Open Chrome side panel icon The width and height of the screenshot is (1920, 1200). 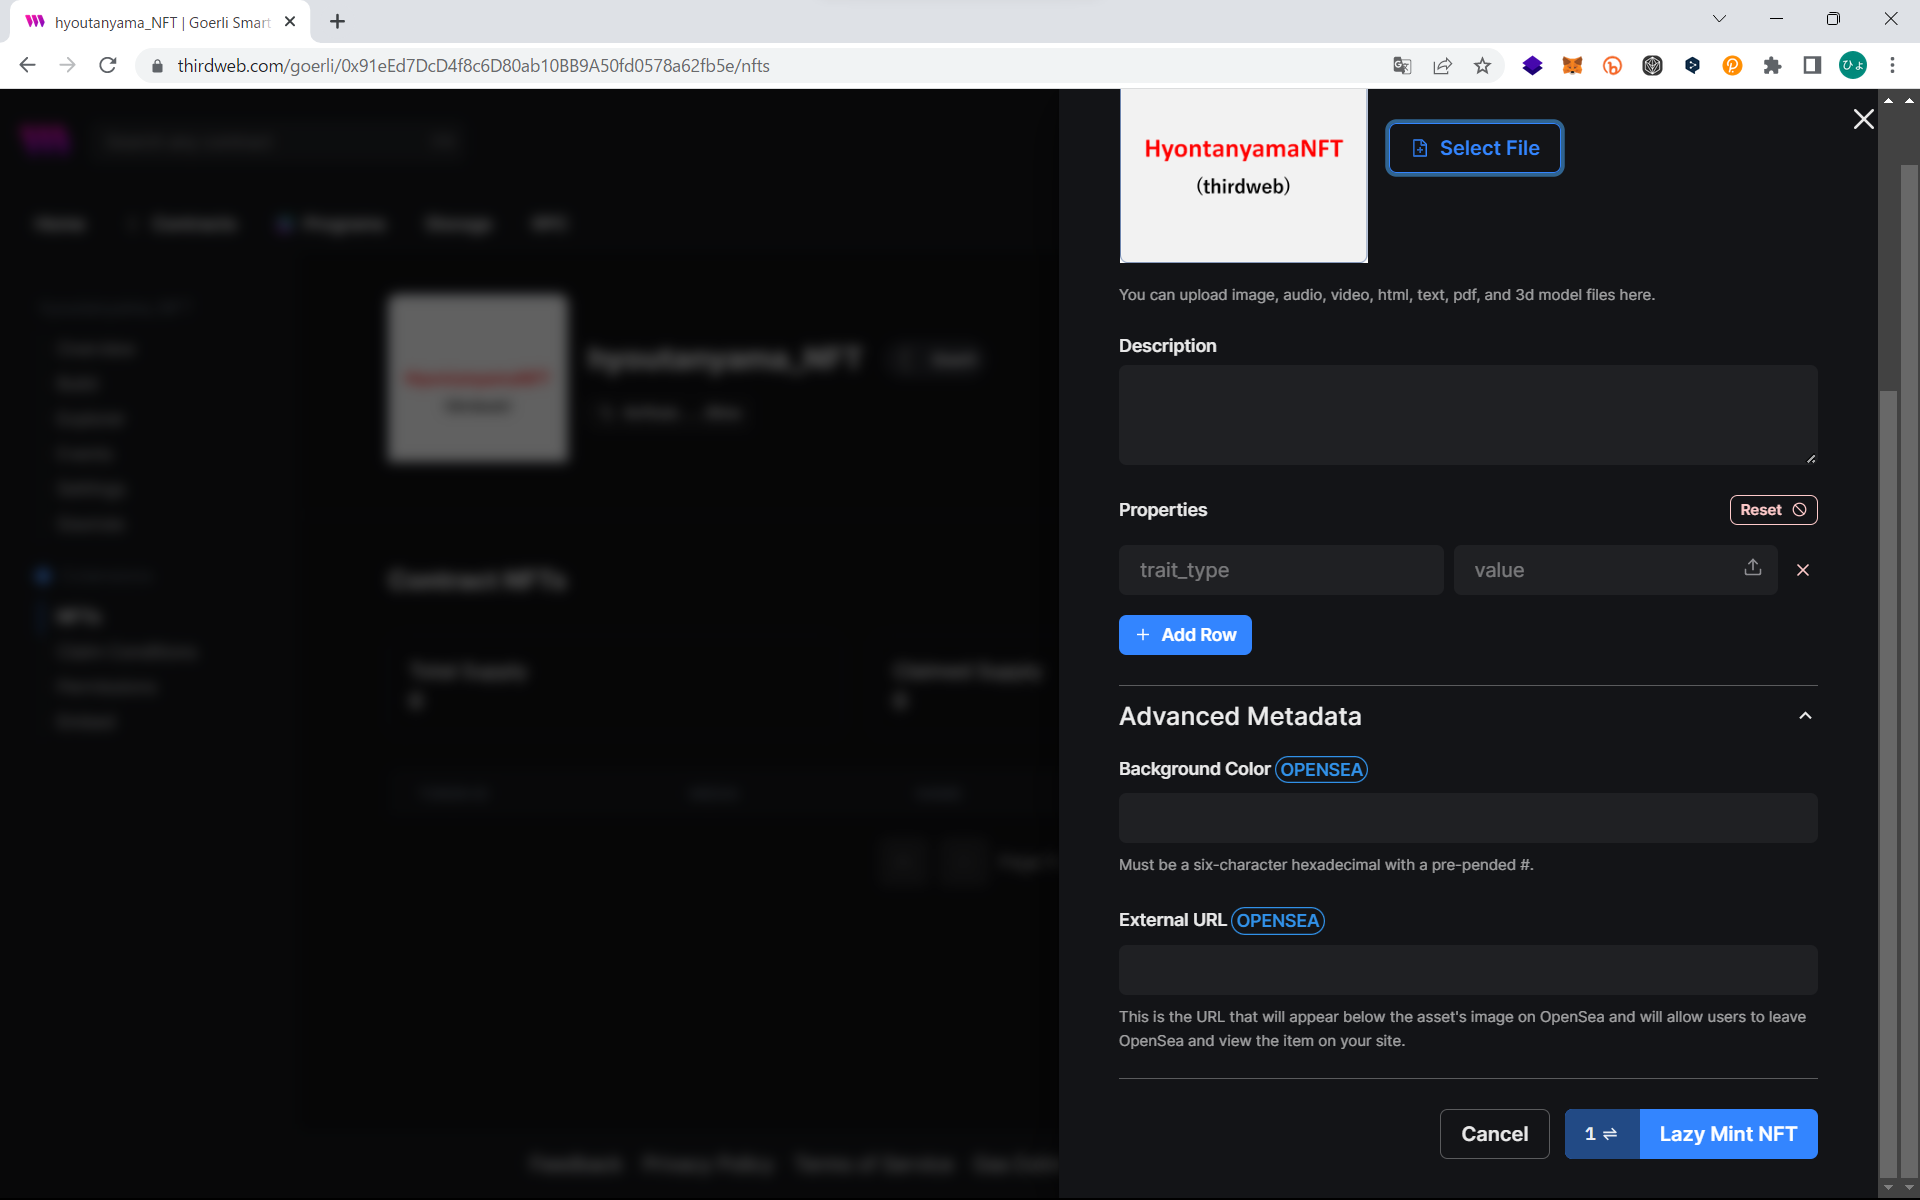(1812, 66)
